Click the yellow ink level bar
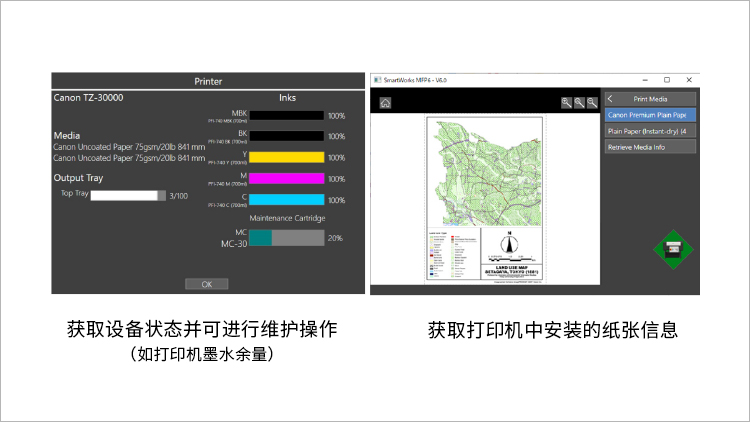Screen dimensions: 750x422 coord(287,157)
